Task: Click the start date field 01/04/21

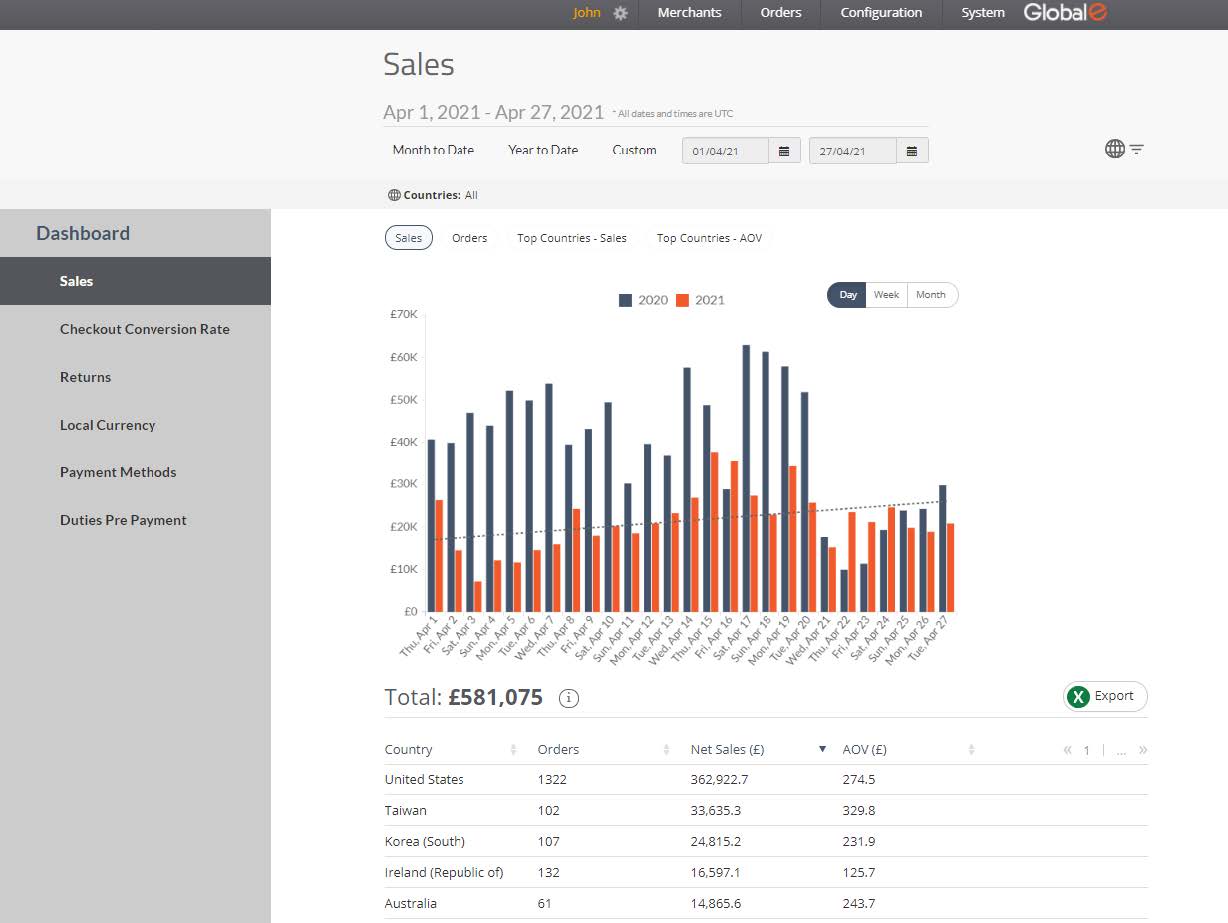Action: click(x=726, y=151)
